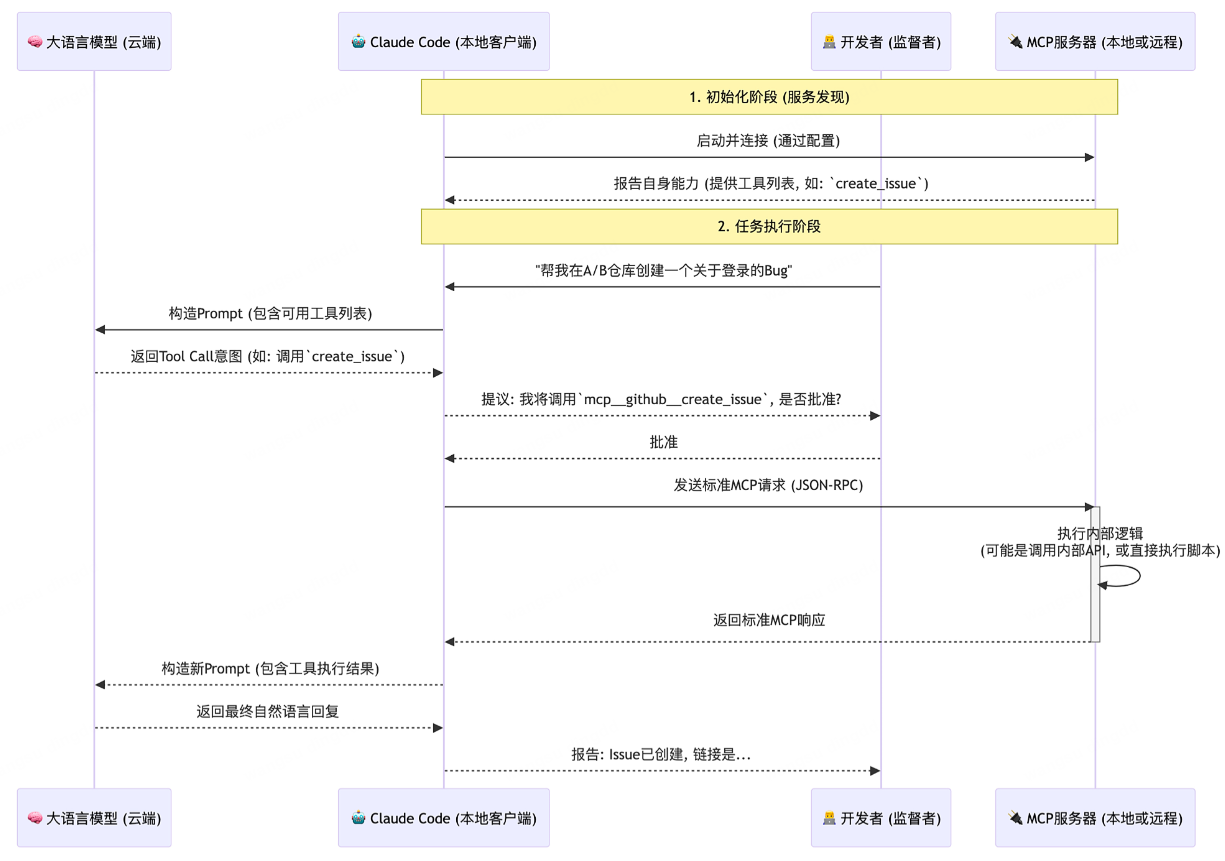Select the plug icon in the bottom MCP服务器 box

[x=1015, y=818]
